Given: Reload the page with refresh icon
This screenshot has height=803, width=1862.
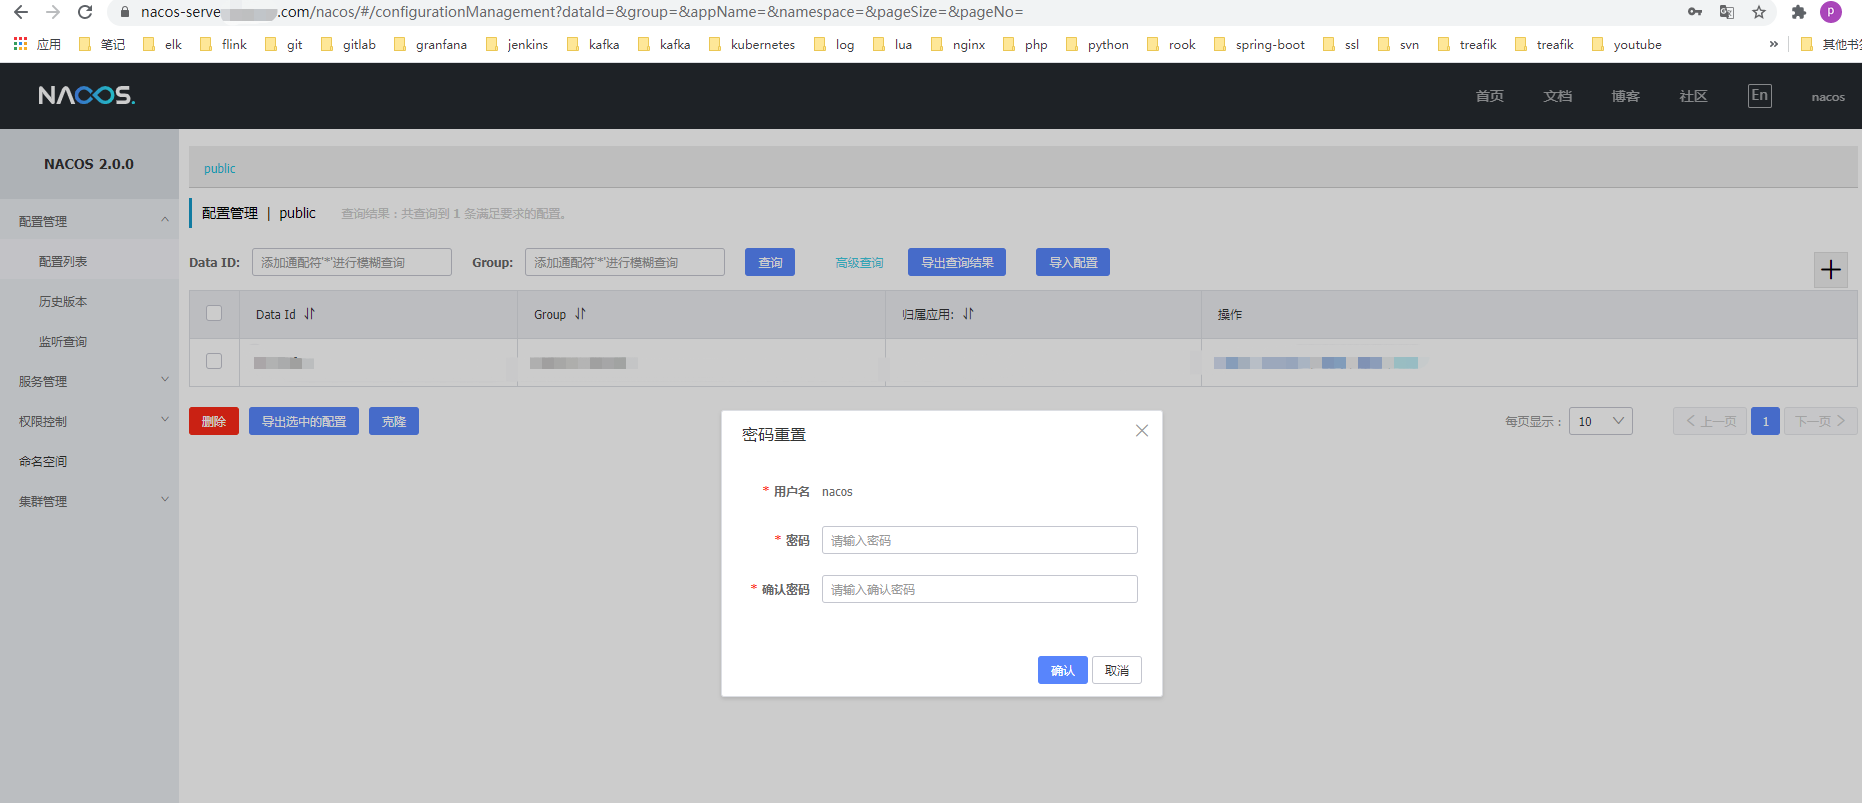Looking at the screenshot, I should coord(85,12).
